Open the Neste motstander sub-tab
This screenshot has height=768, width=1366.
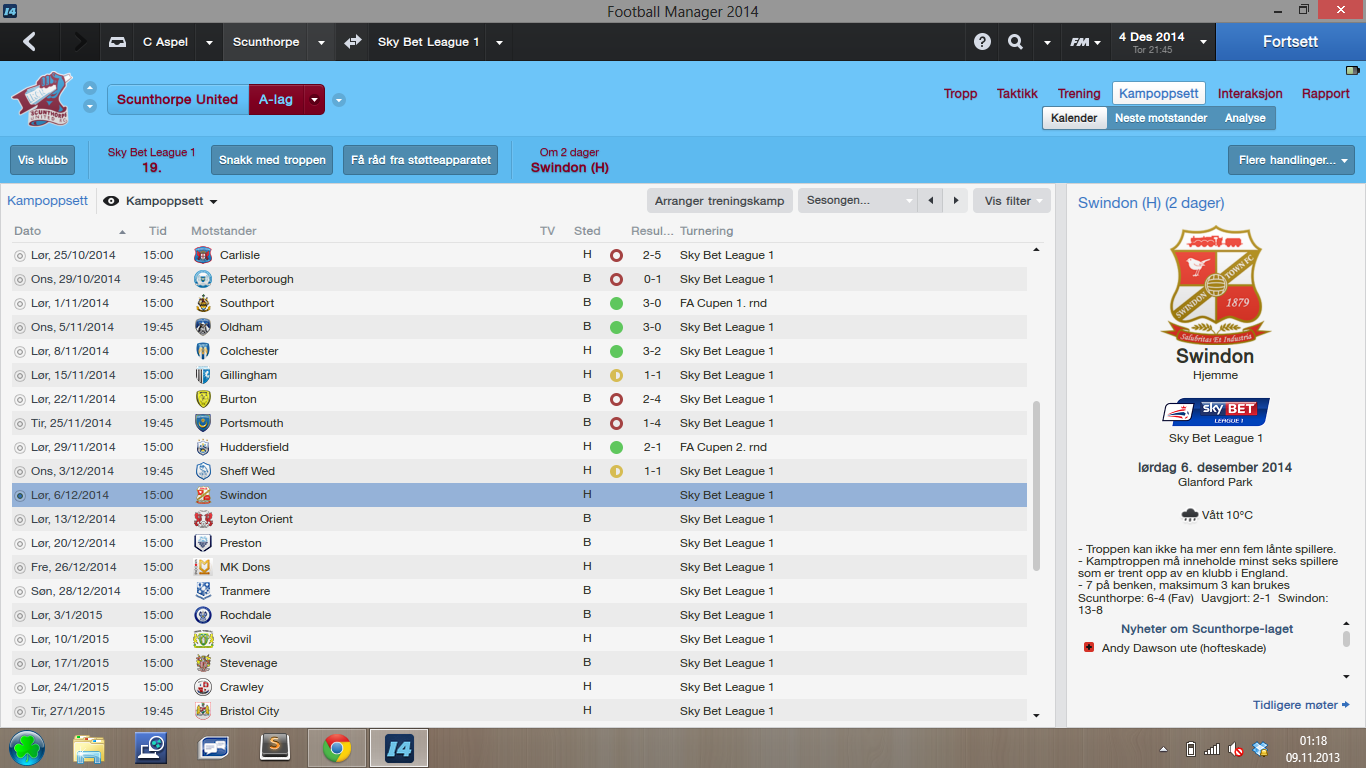[x=1161, y=118]
